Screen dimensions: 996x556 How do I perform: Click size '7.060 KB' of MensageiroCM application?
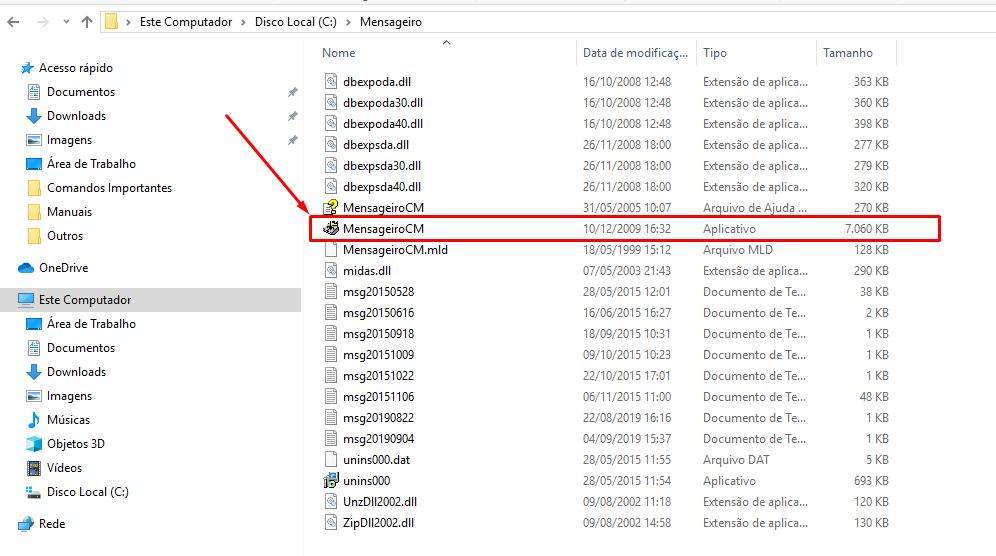click(866, 229)
